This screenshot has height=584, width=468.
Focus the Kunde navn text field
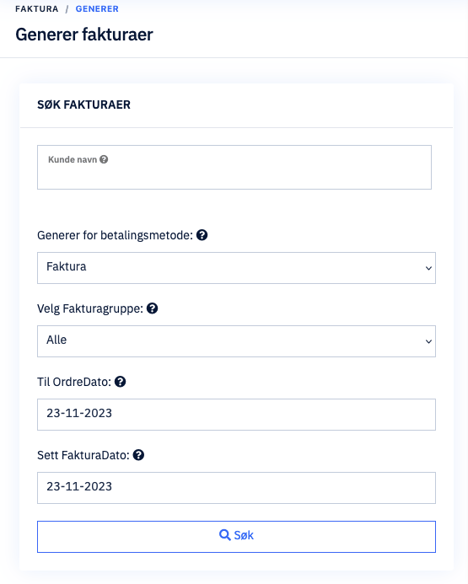[235, 167]
